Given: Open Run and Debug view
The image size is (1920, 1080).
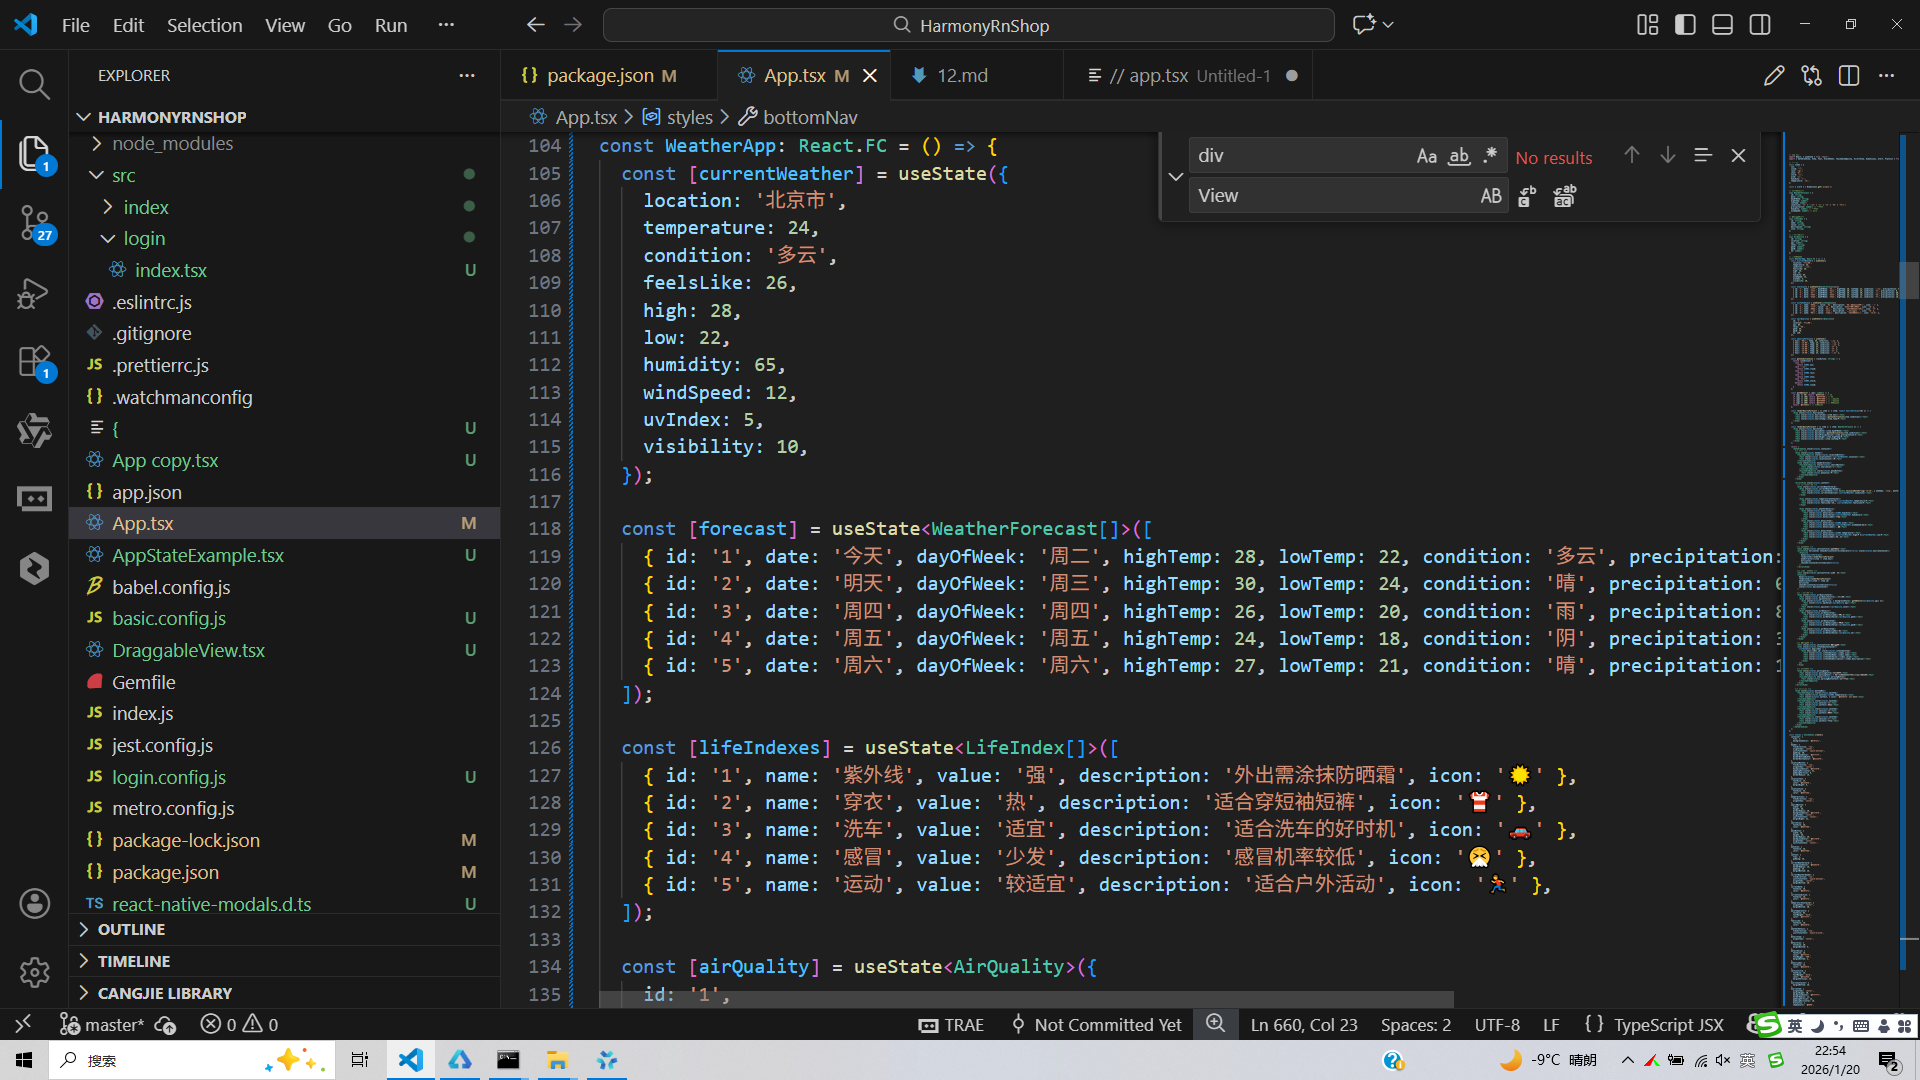Looking at the screenshot, I should pyautogui.click(x=34, y=293).
